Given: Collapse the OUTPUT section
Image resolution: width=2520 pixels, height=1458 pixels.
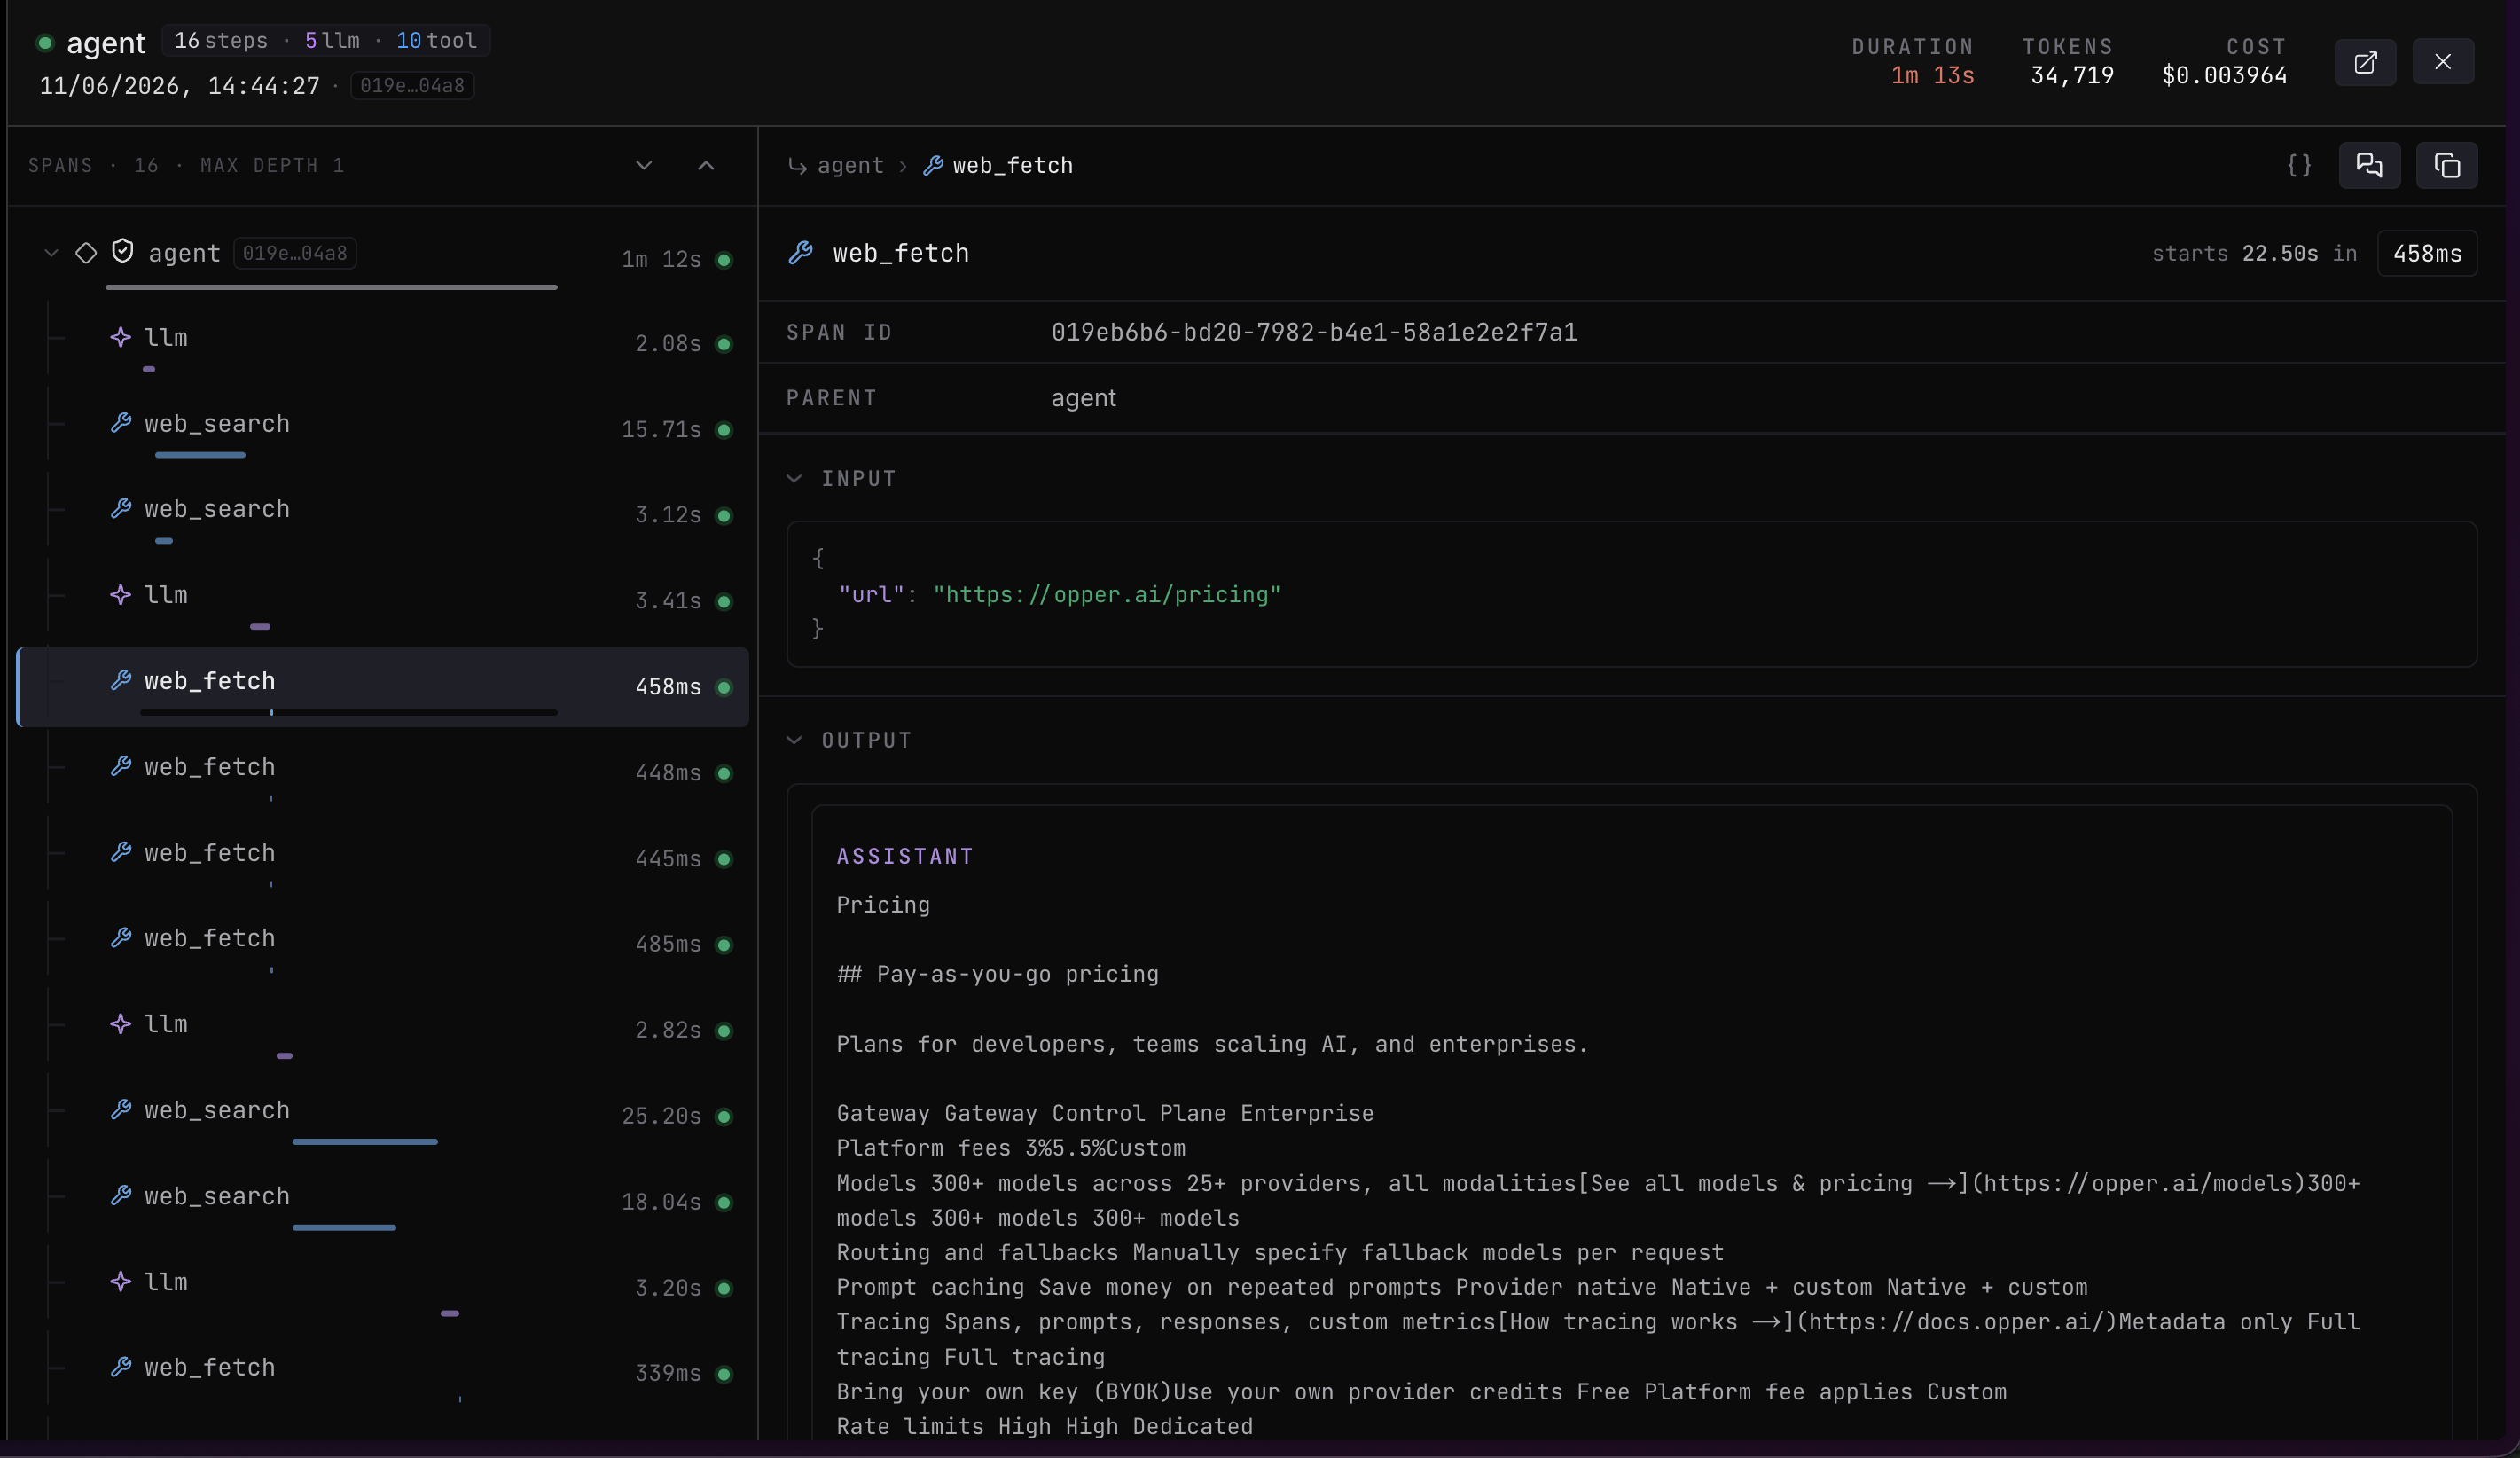Looking at the screenshot, I should [x=794, y=740].
